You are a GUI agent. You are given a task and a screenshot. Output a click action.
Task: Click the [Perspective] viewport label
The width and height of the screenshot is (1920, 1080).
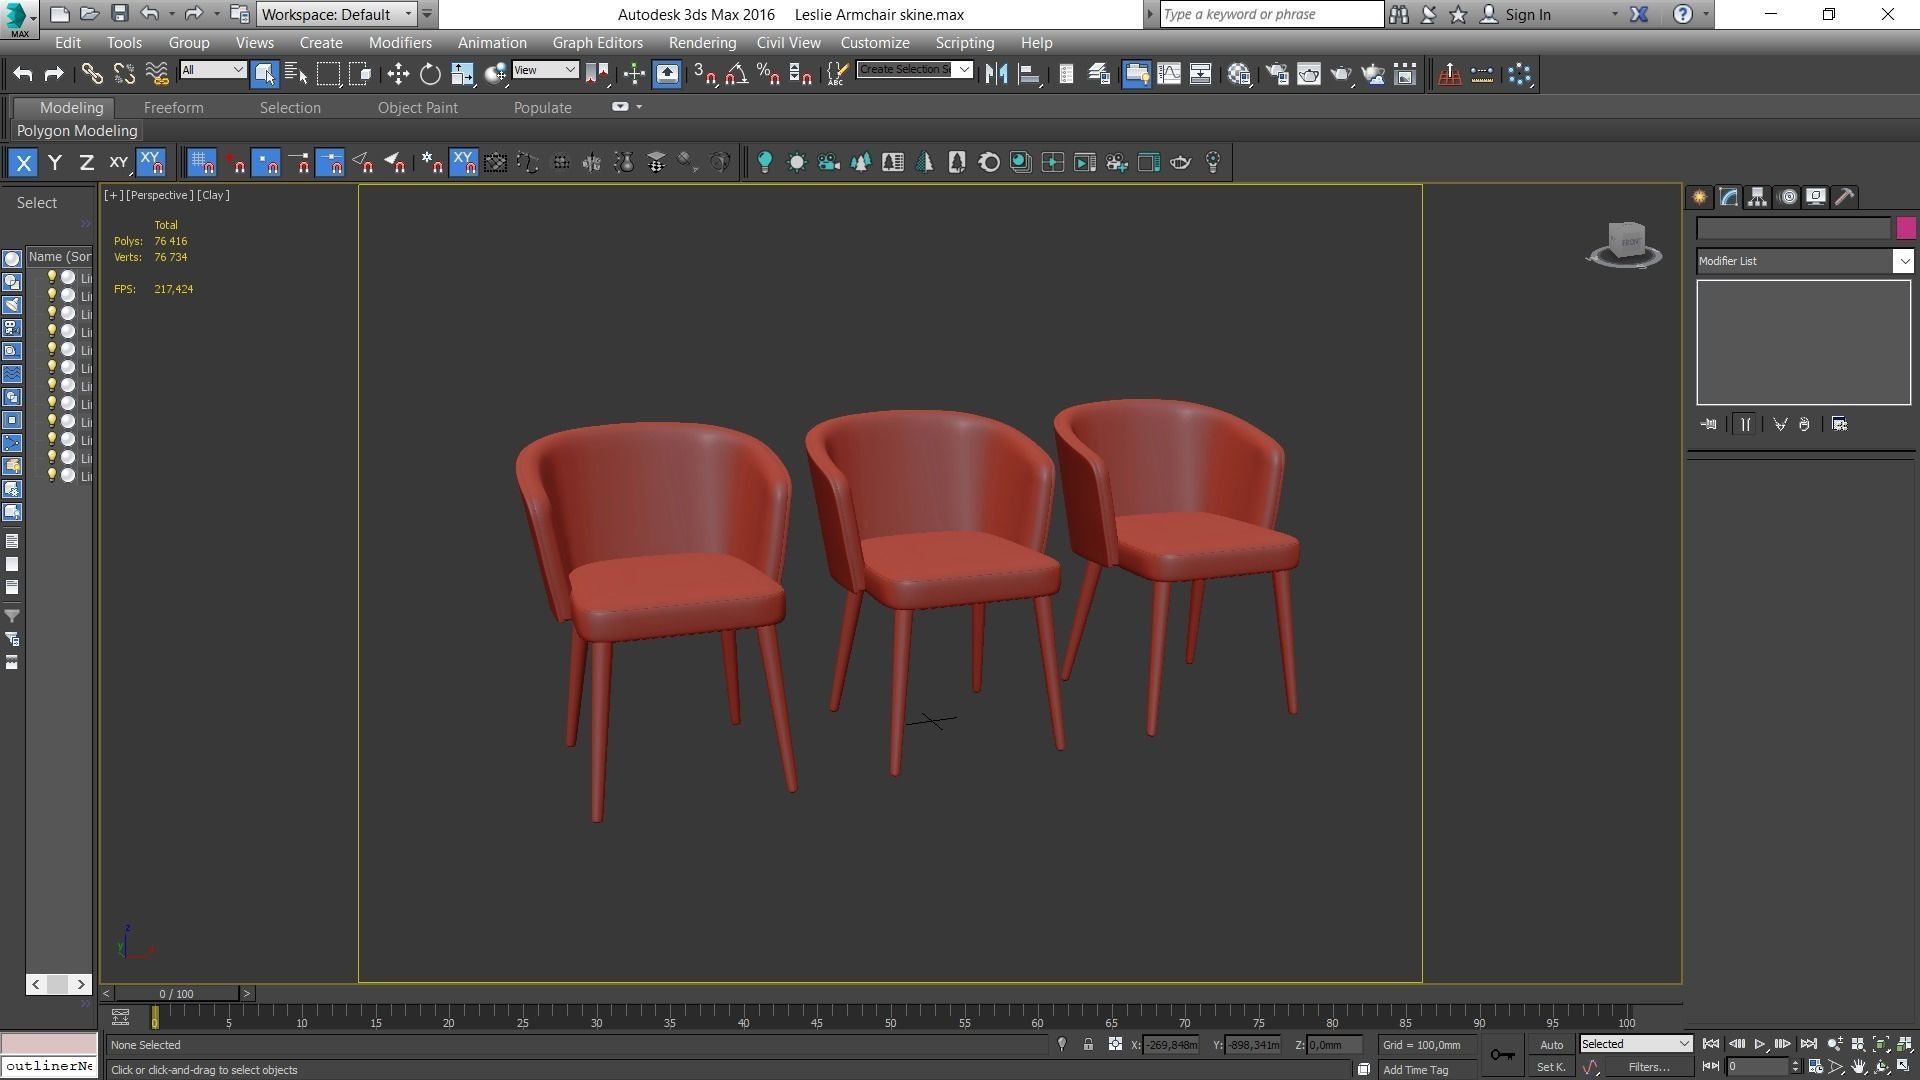click(159, 195)
